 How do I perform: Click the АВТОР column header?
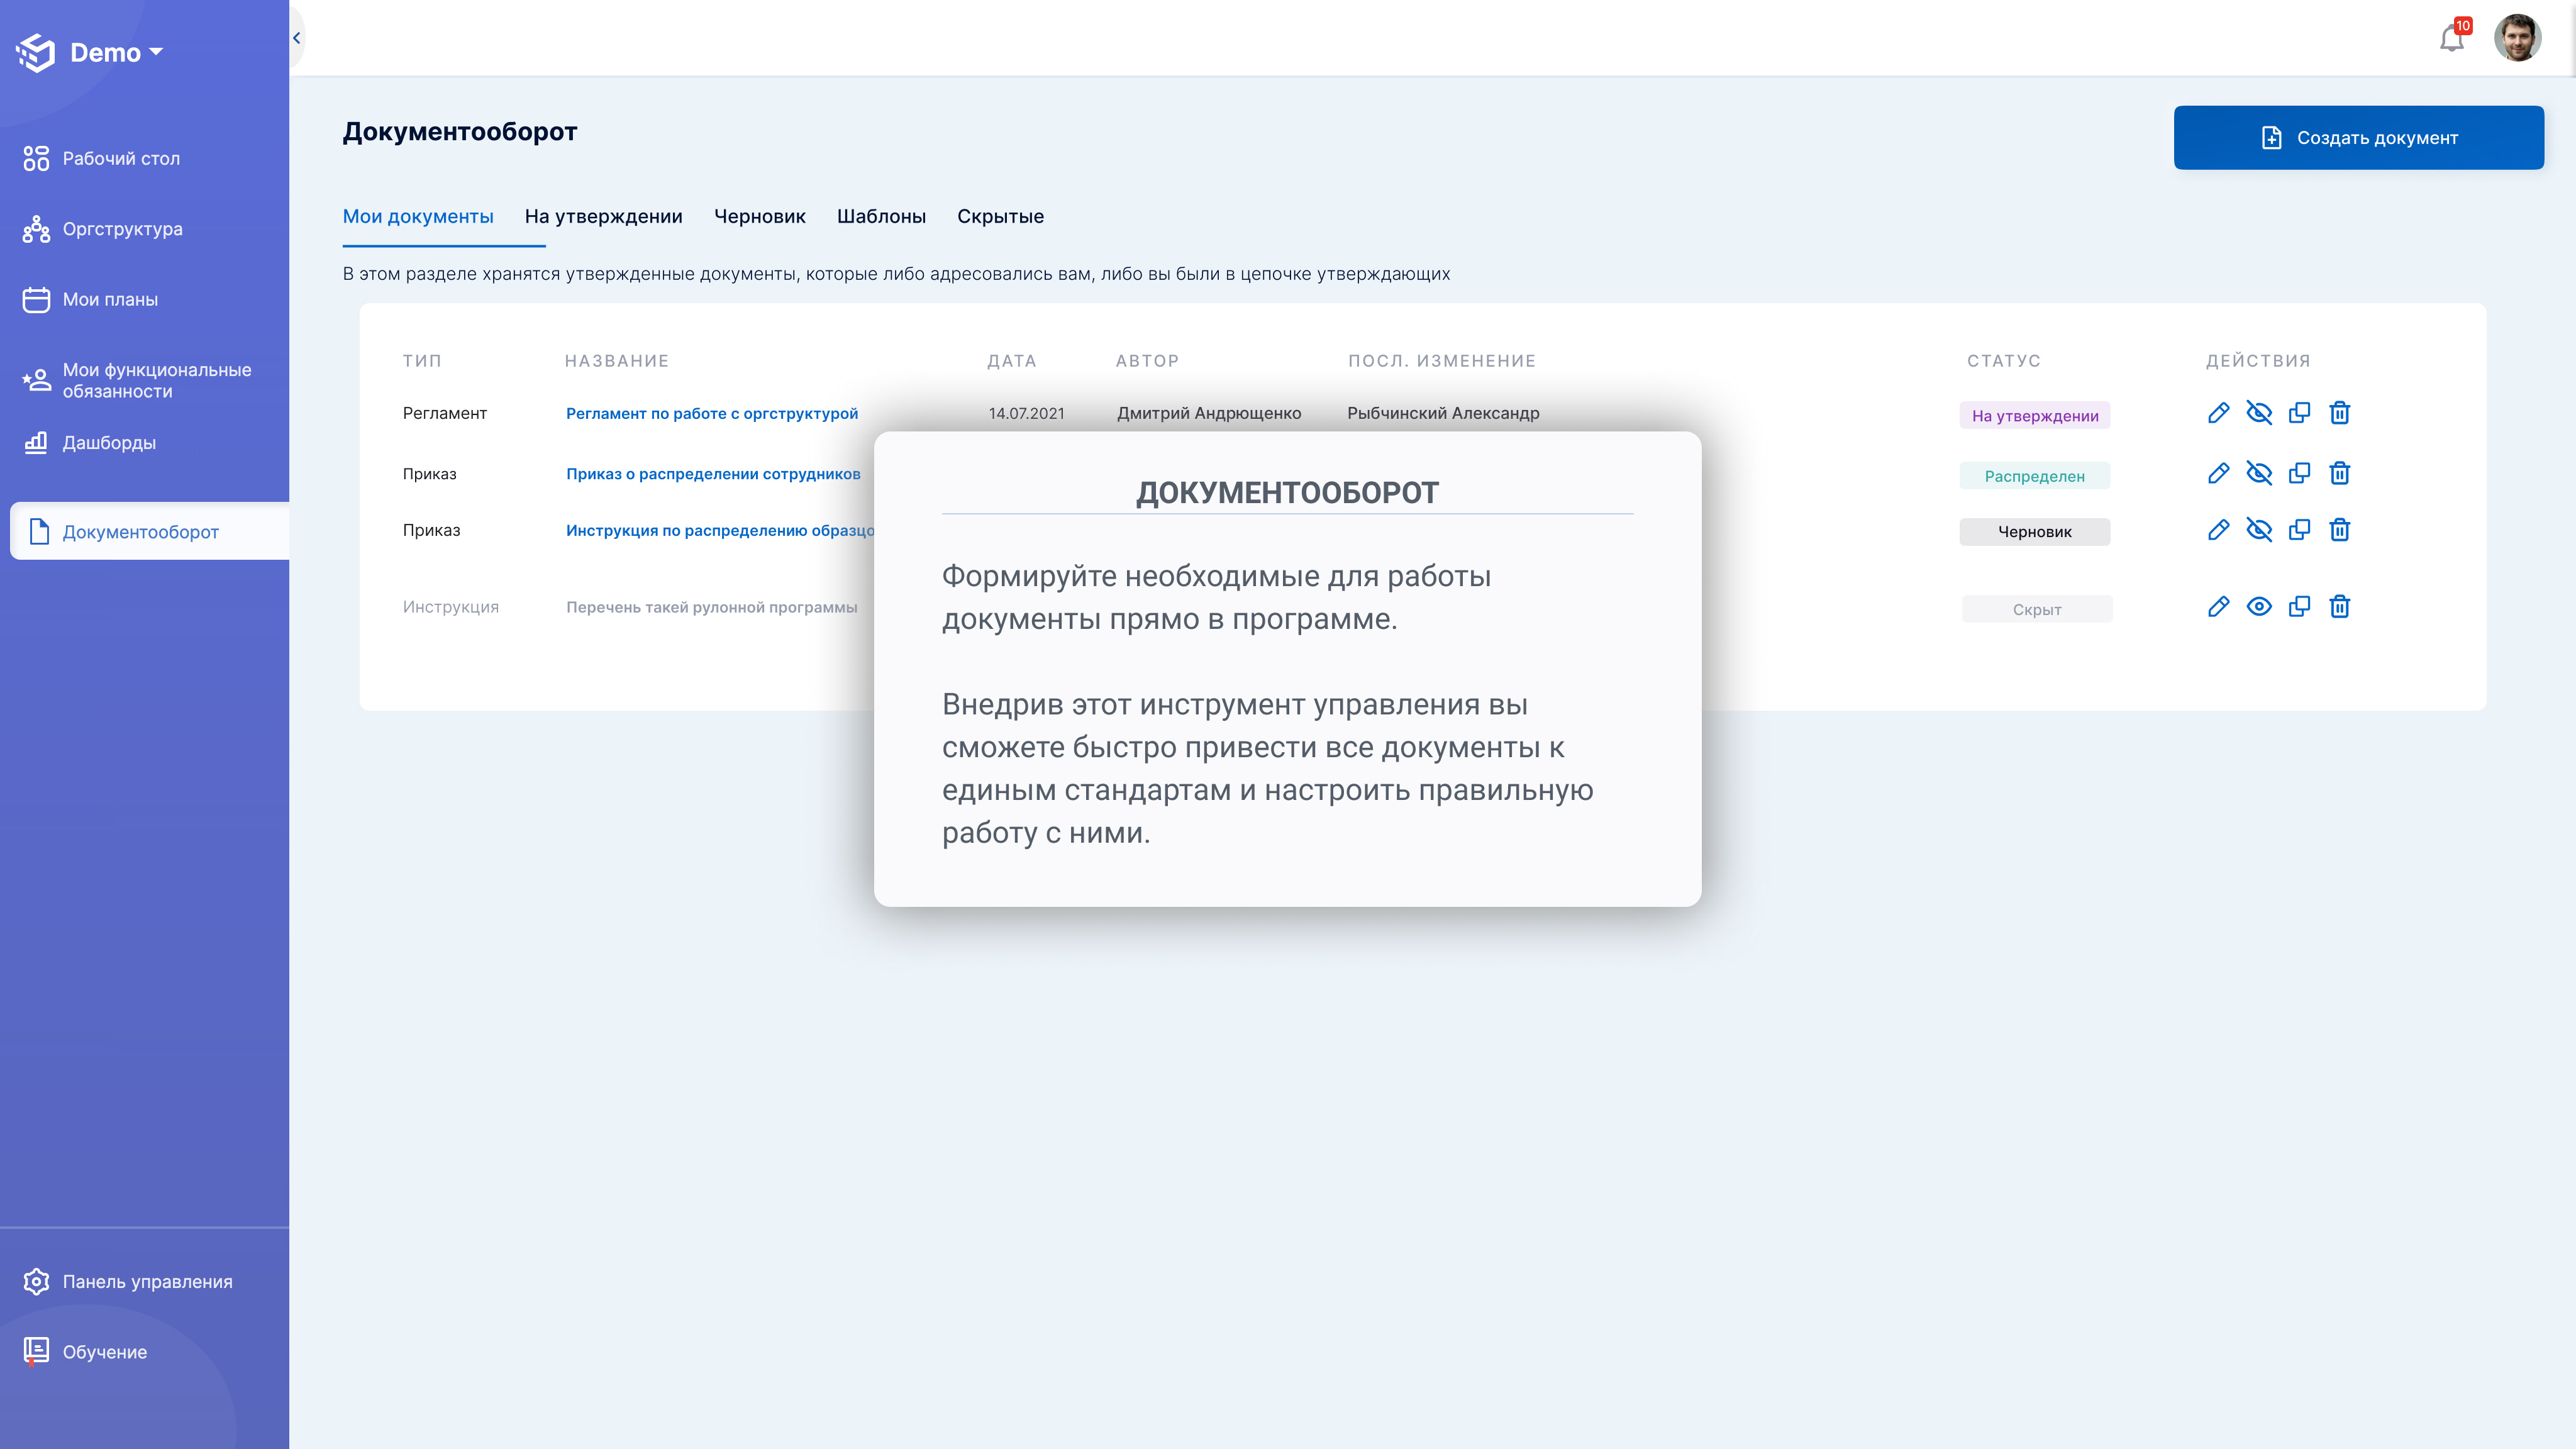[1147, 361]
